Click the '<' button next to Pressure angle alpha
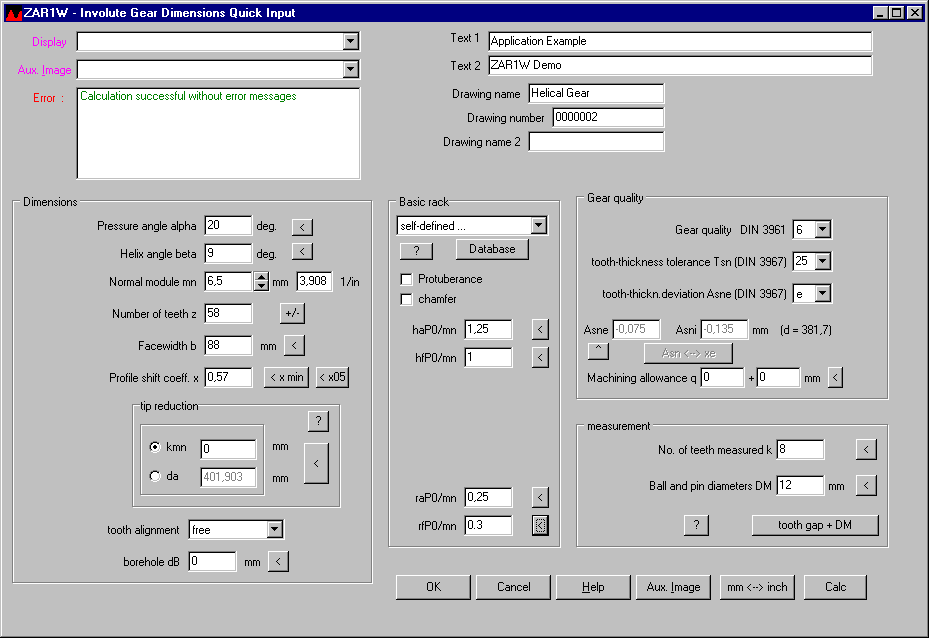 (302, 226)
